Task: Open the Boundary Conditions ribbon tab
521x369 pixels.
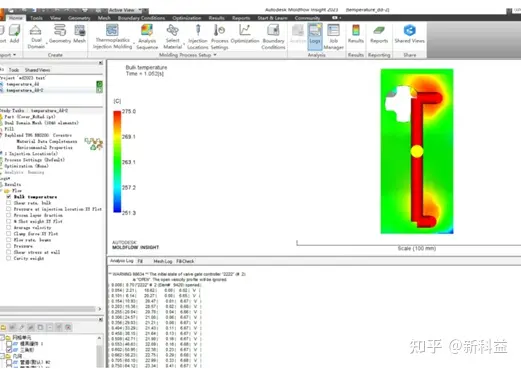Action: pos(141,18)
